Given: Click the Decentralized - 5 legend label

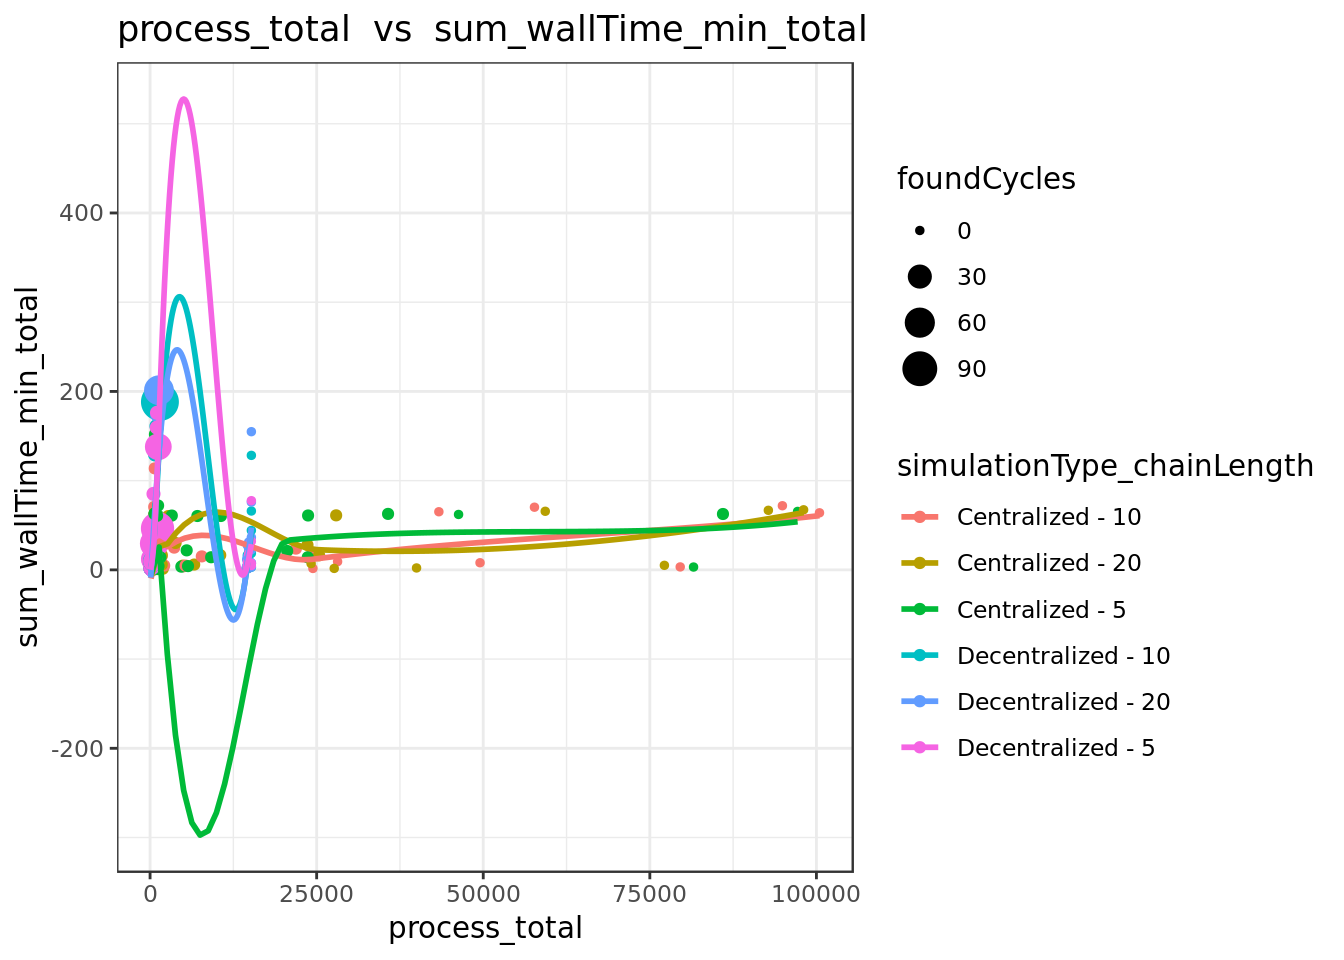Looking at the screenshot, I should pyautogui.click(x=1056, y=748).
